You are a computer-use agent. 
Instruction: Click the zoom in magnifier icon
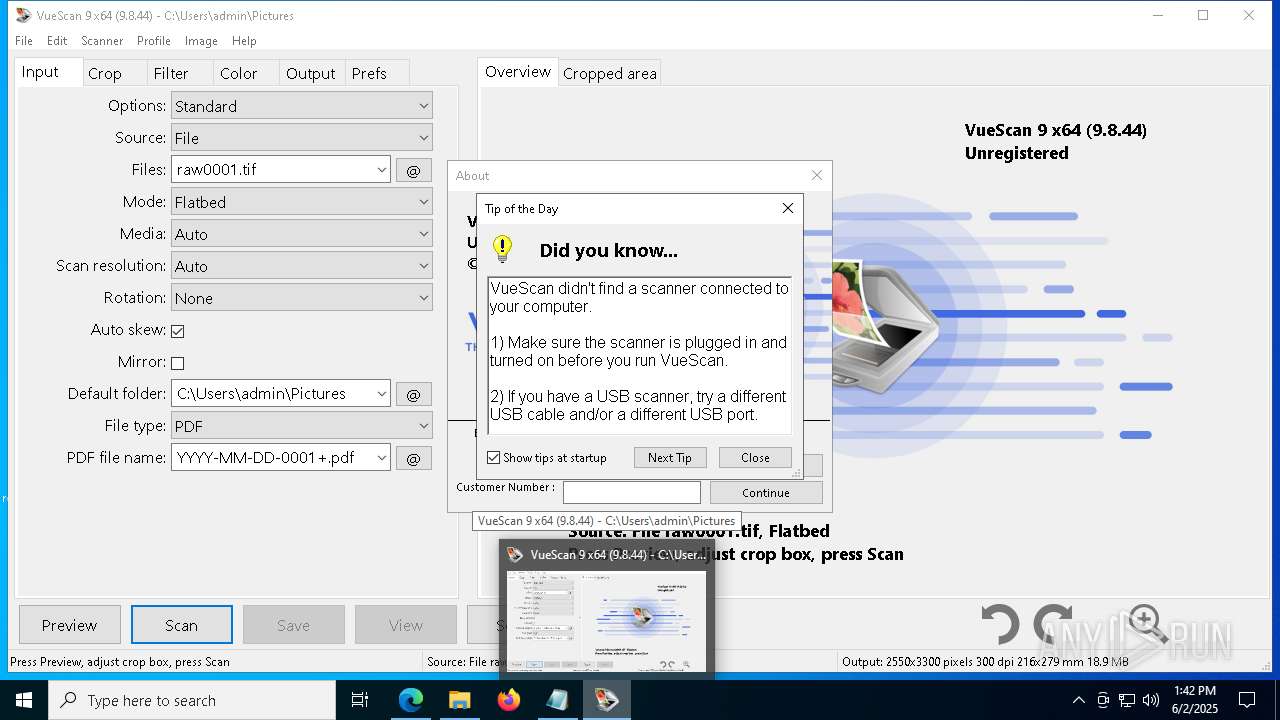click(x=1147, y=624)
